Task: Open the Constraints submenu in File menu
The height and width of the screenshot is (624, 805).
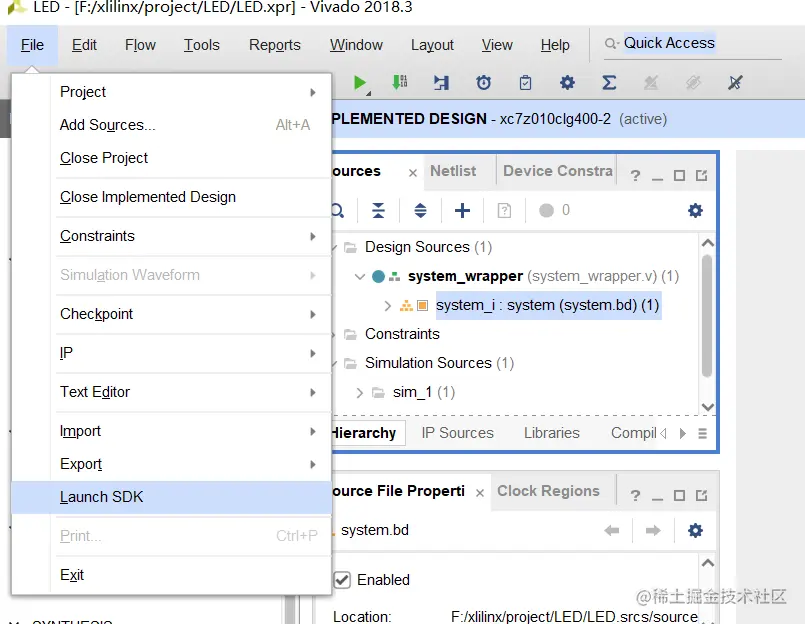Action: pyautogui.click(x=171, y=236)
